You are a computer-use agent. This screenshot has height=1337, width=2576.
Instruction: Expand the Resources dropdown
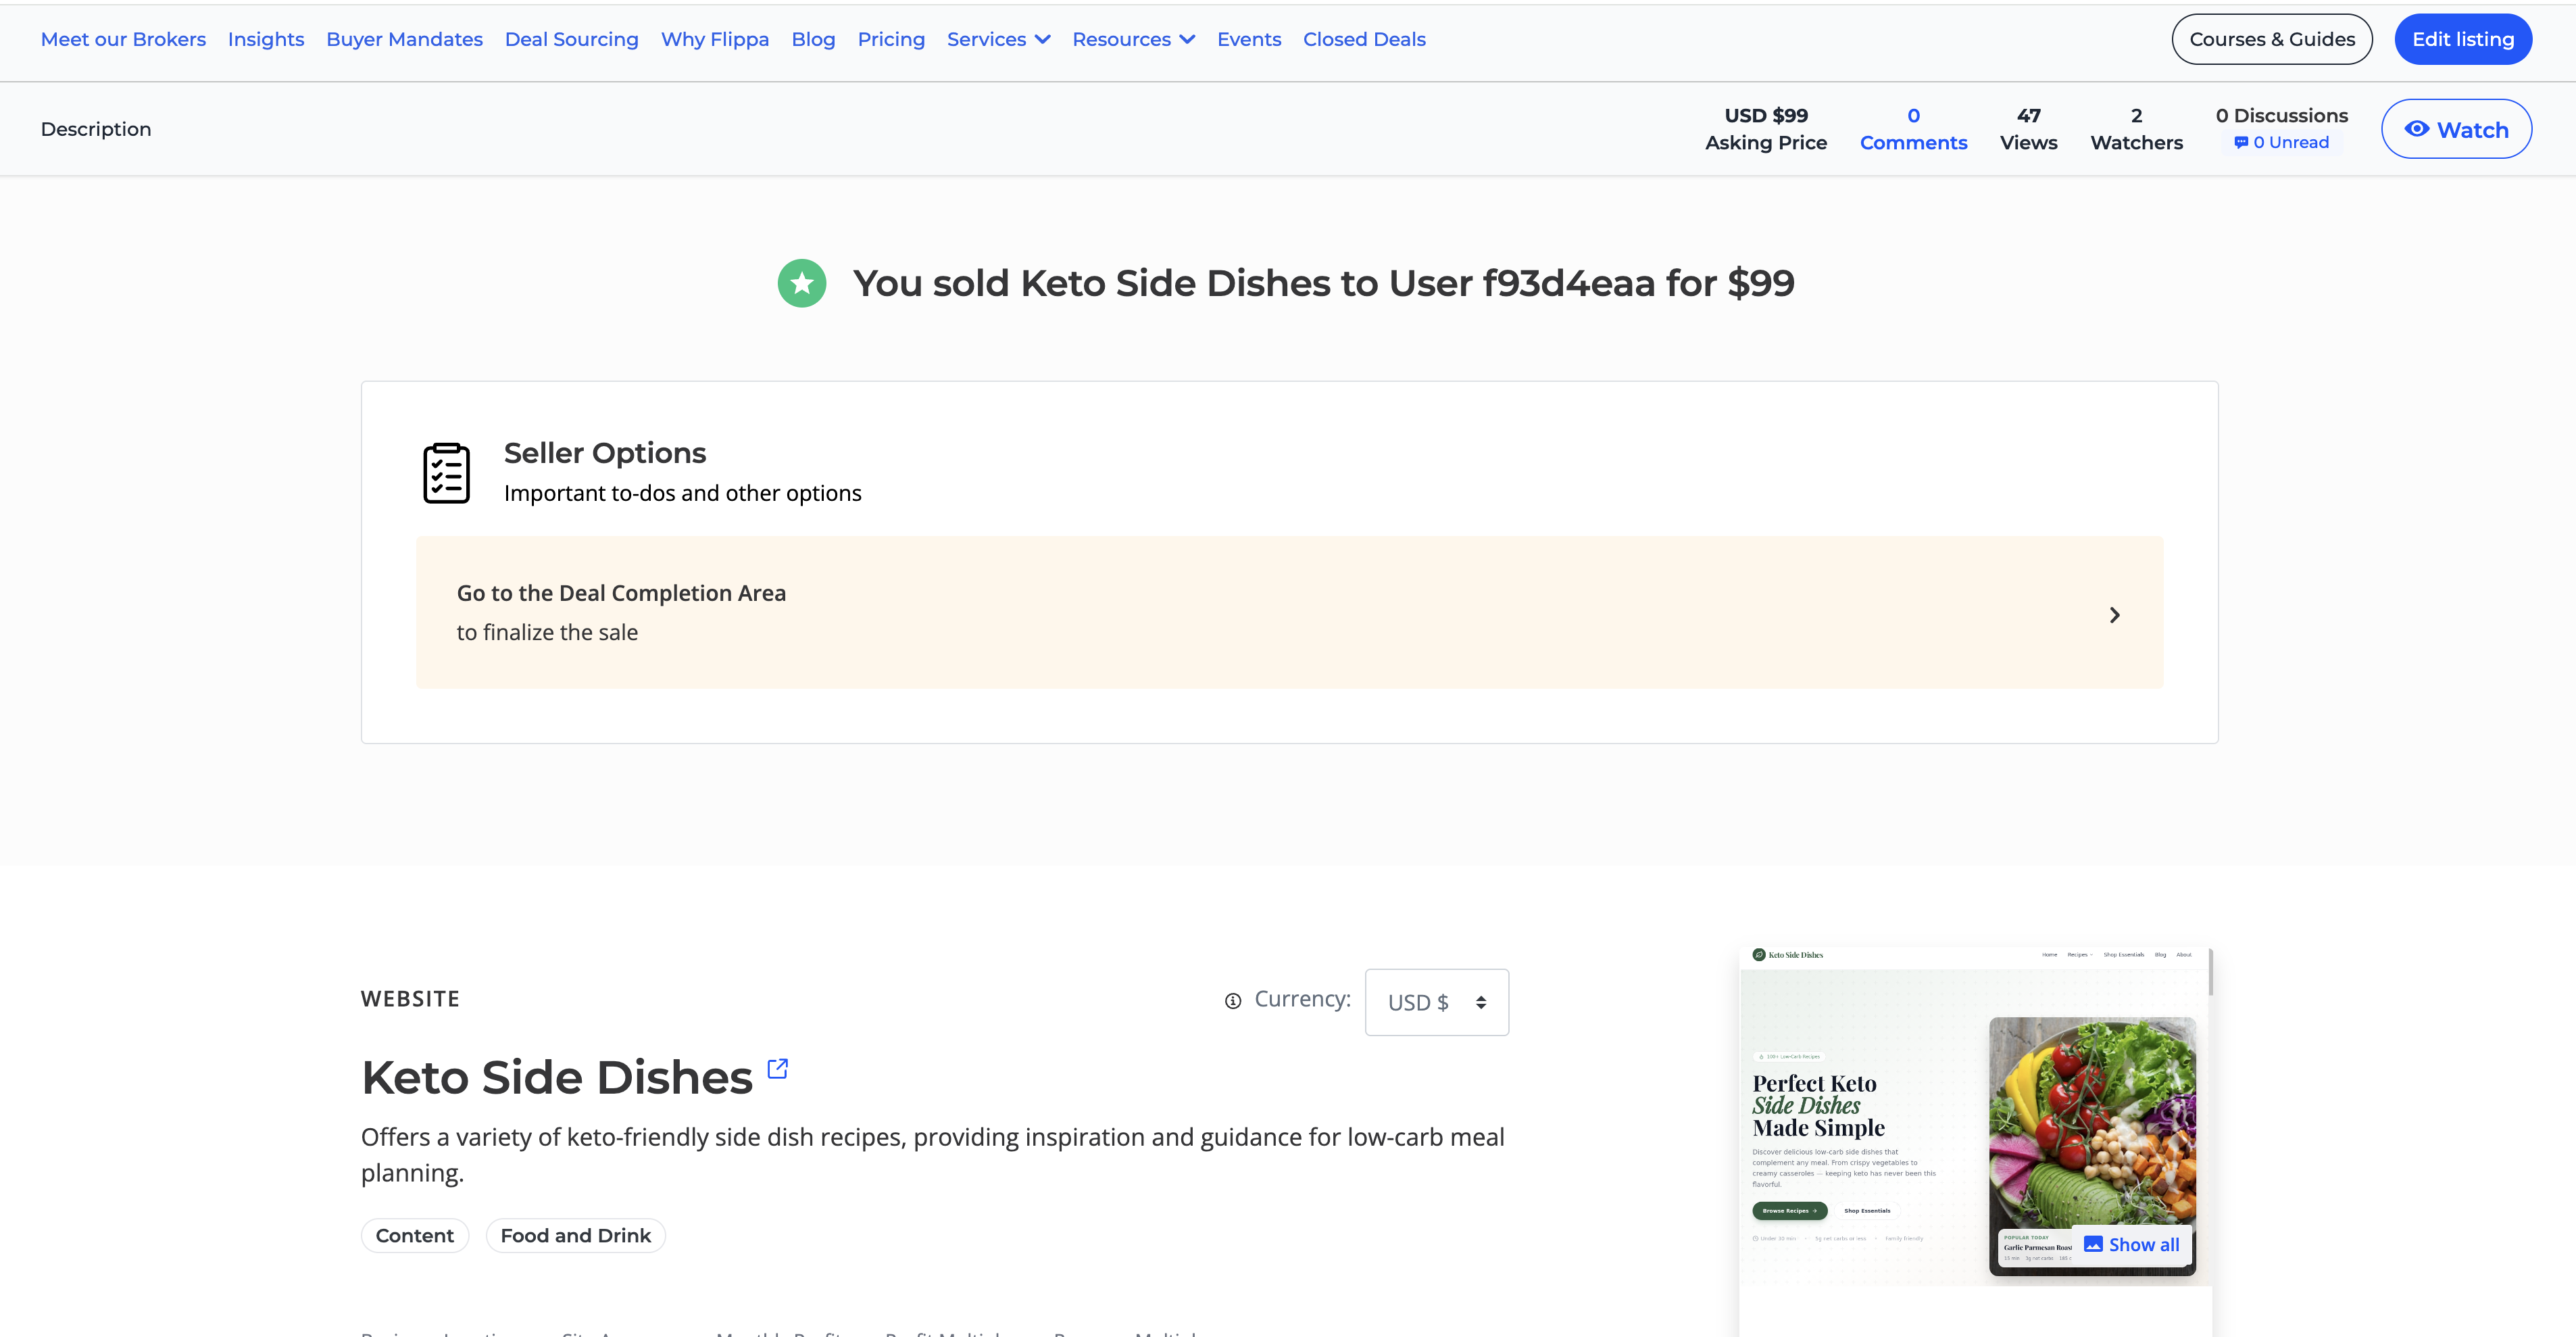click(x=1132, y=39)
